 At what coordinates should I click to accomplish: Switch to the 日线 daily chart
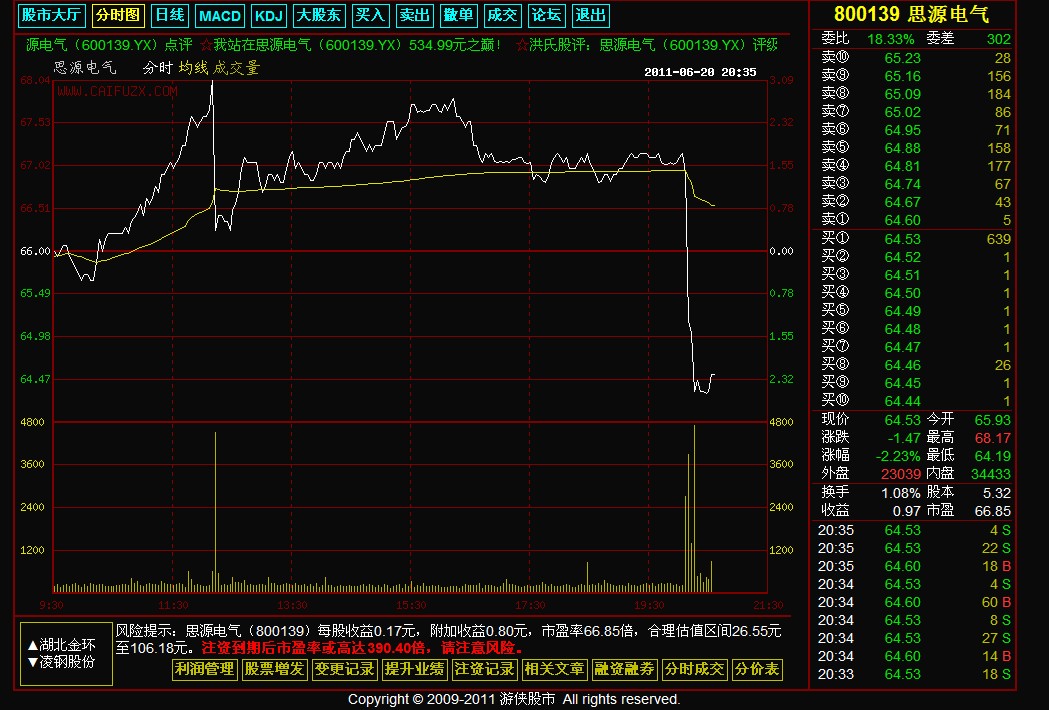coord(169,15)
